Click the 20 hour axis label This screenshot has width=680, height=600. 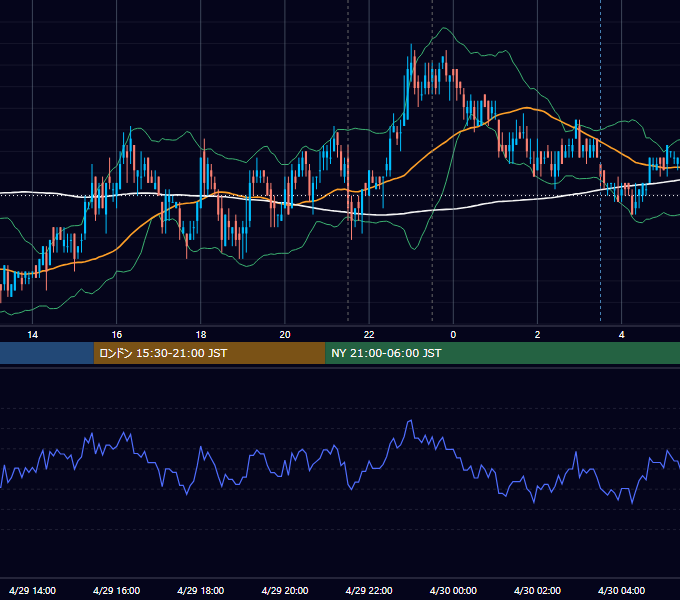[285, 335]
